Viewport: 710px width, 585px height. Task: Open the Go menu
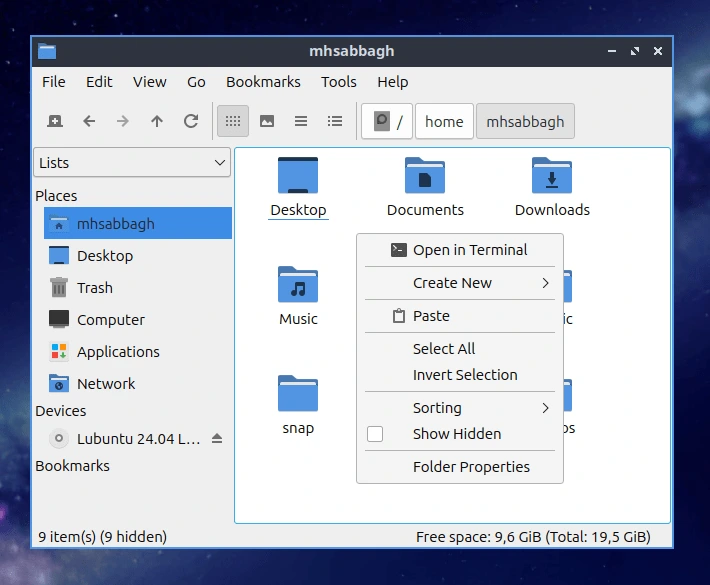pyautogui.click(x=196, y=82)
